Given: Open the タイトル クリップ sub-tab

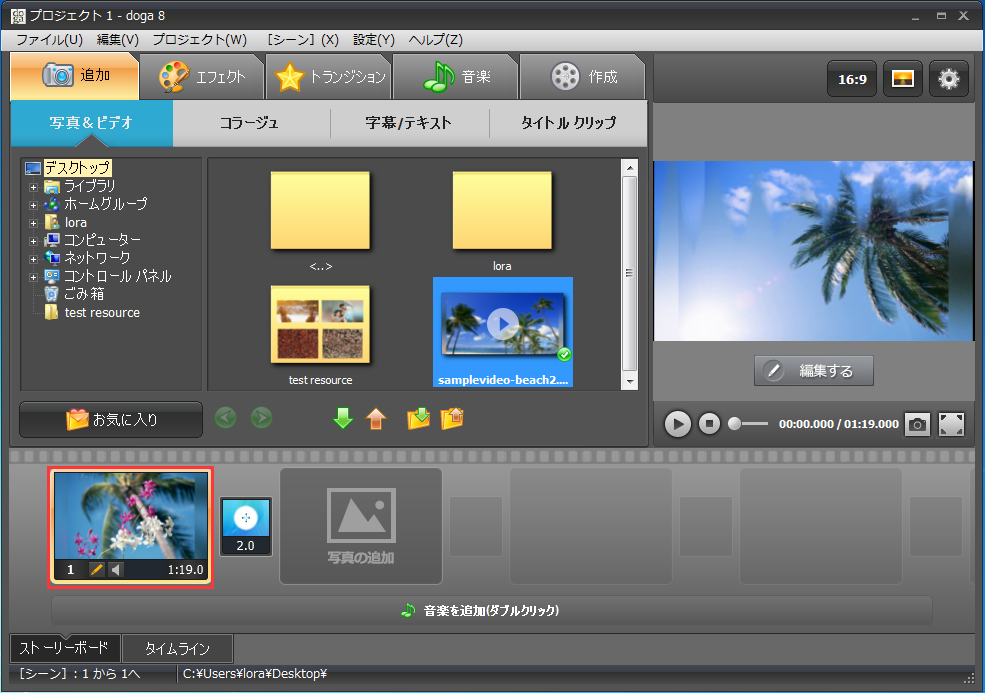Looking at the screenshot, I should 568,123.
